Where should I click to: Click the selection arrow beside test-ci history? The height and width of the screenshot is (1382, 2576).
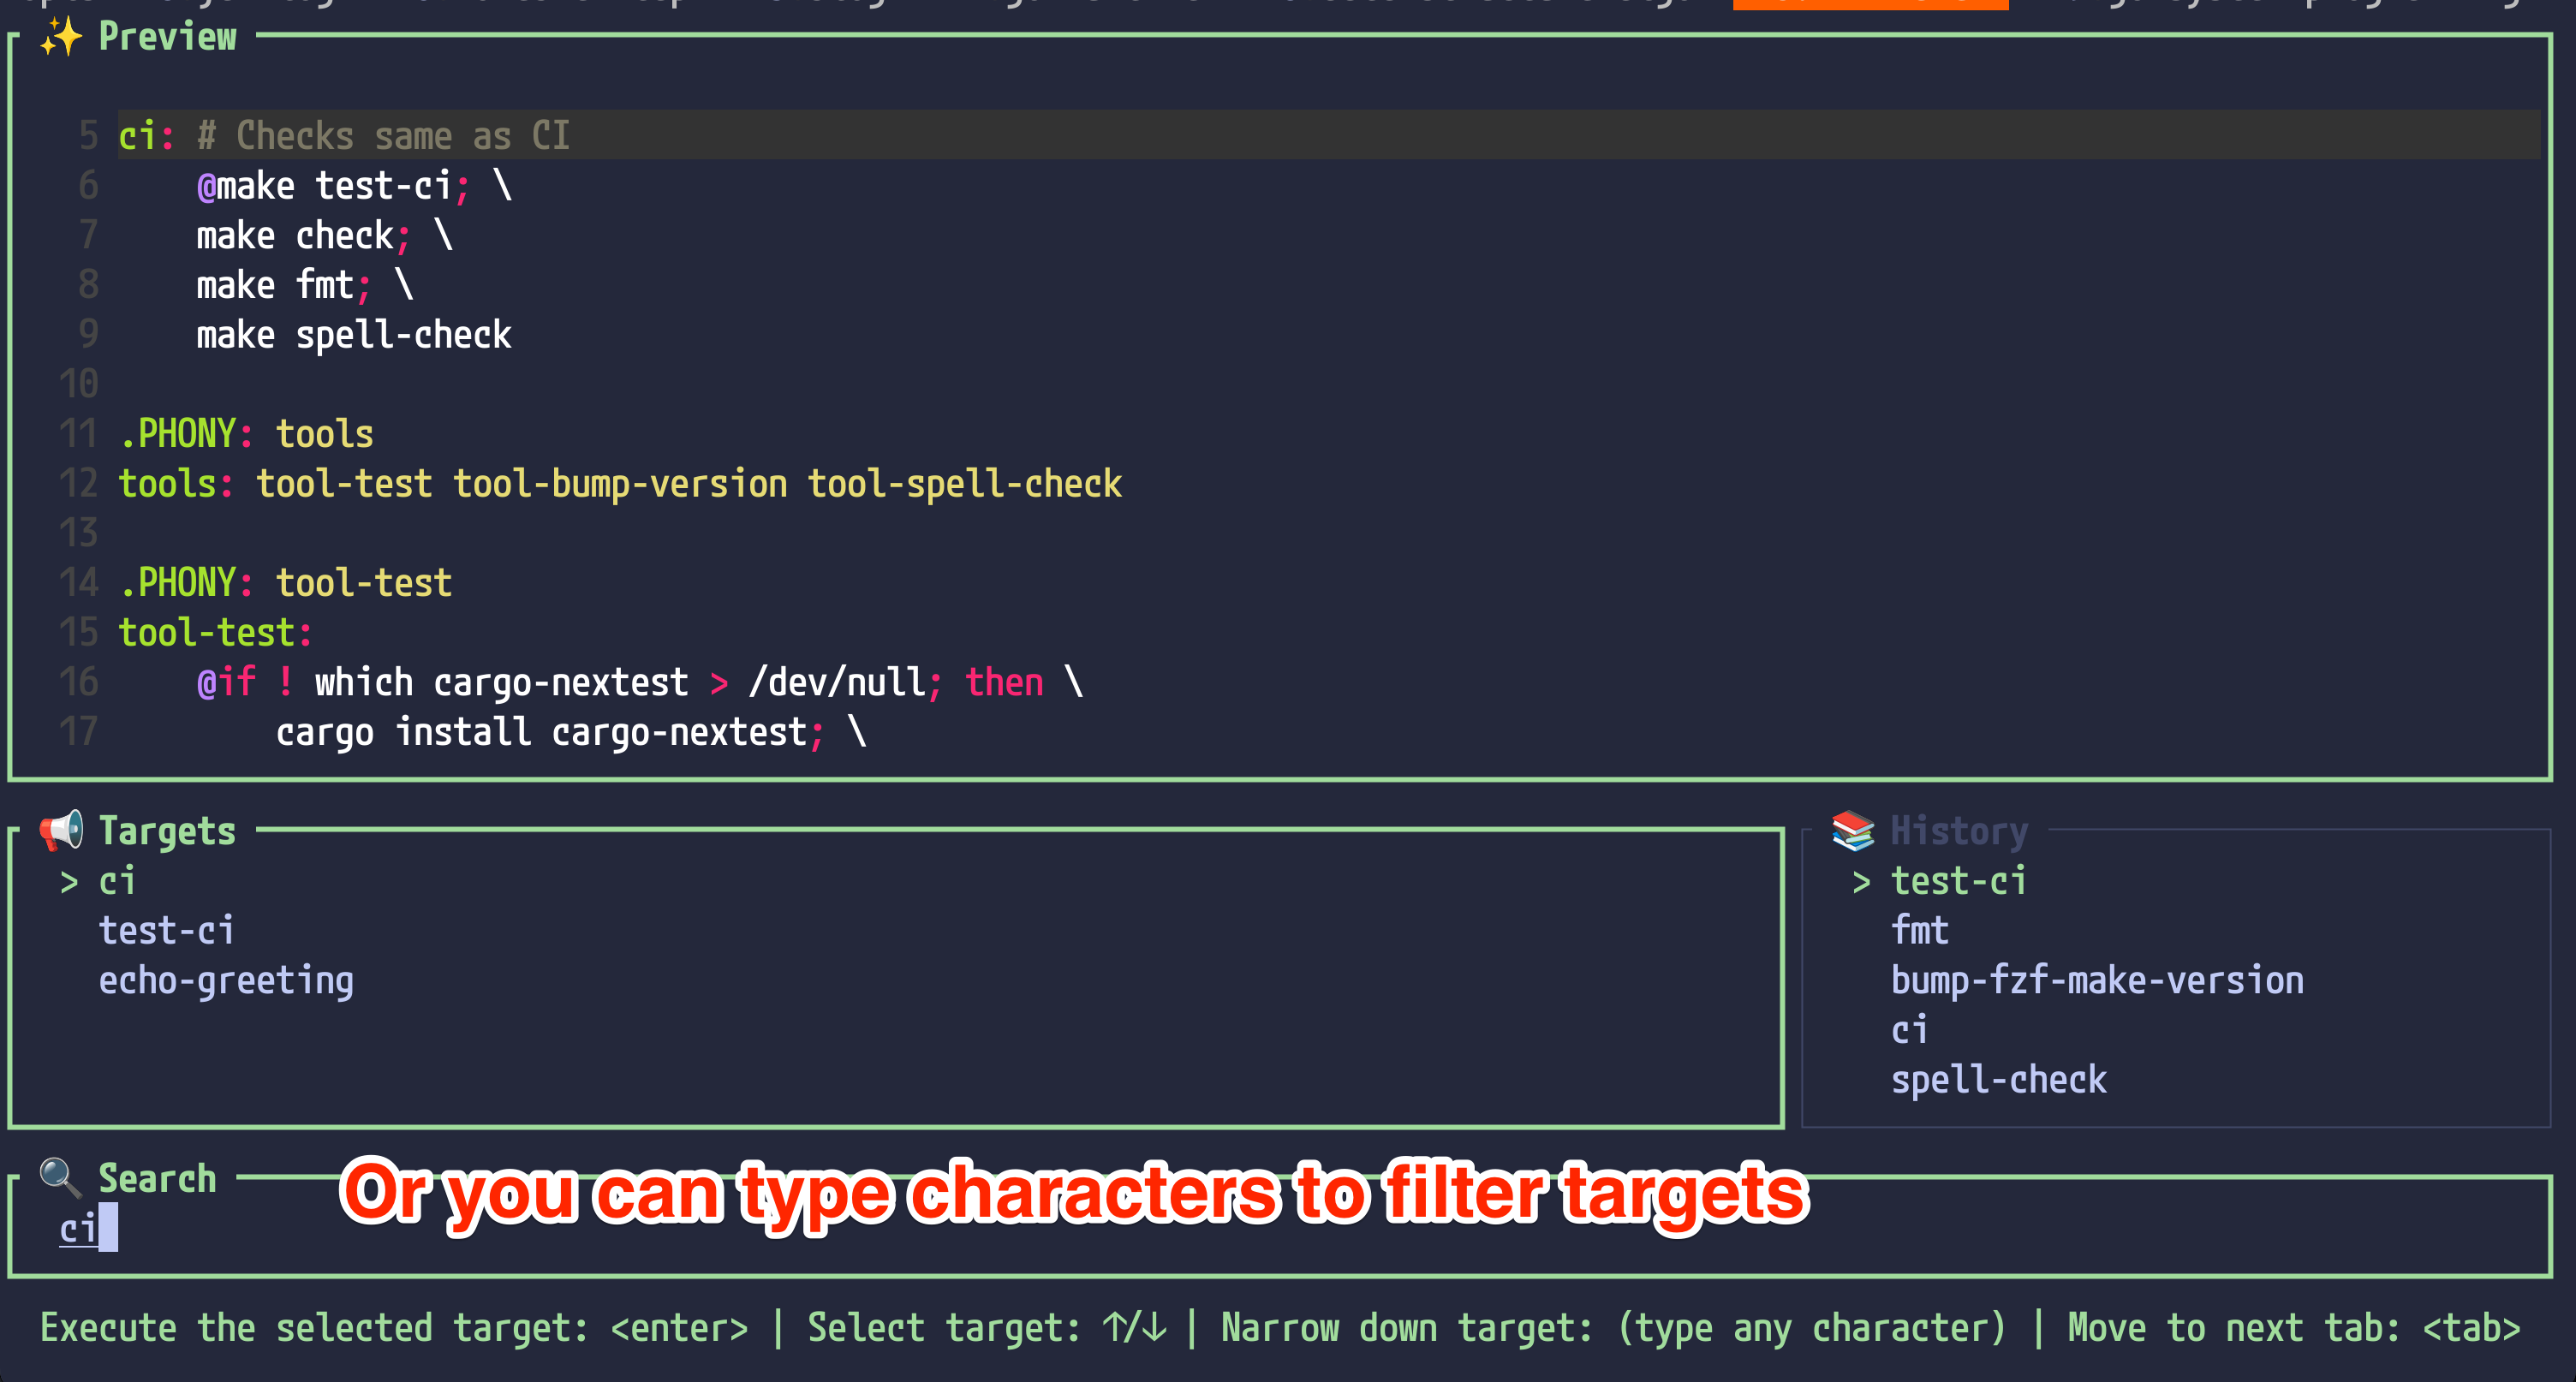click(1861, 882)
